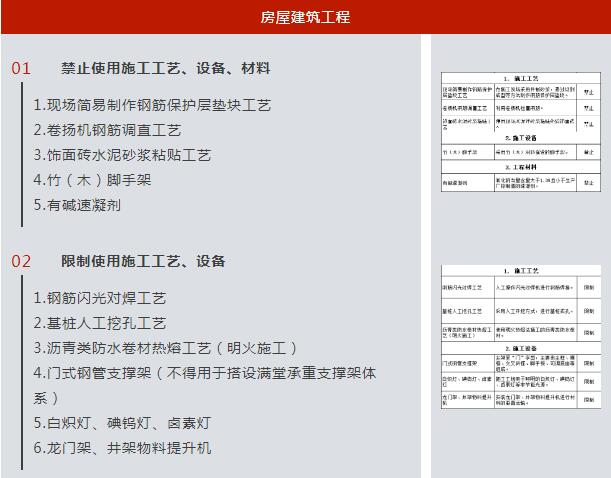Viewport: 611px width, 478px height.
Task: Pick entry 龙门架、井架物料提升机
Action: pyautogui.click(x=122, y=448)
